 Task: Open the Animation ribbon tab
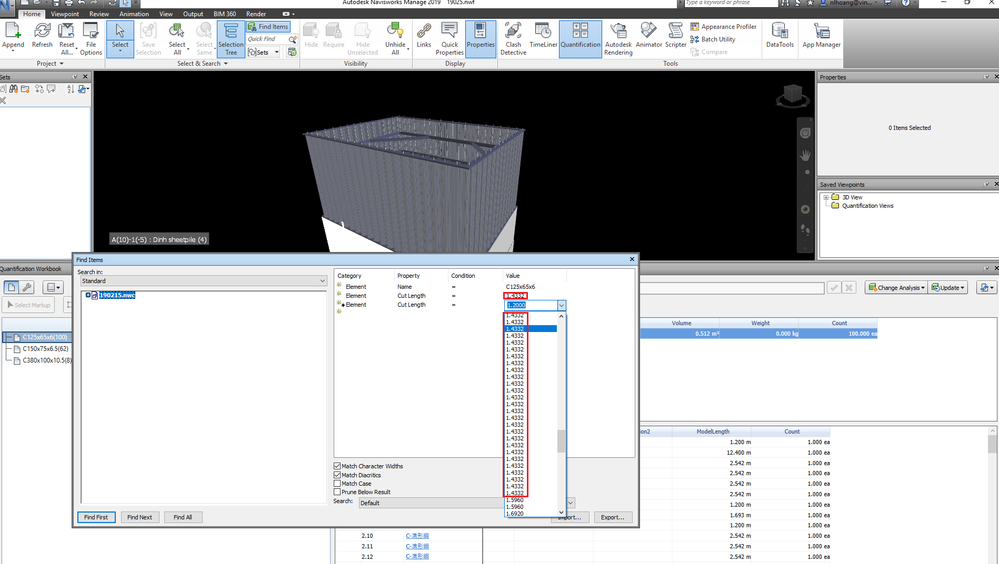pyautogui.click(x=134, y=13)
